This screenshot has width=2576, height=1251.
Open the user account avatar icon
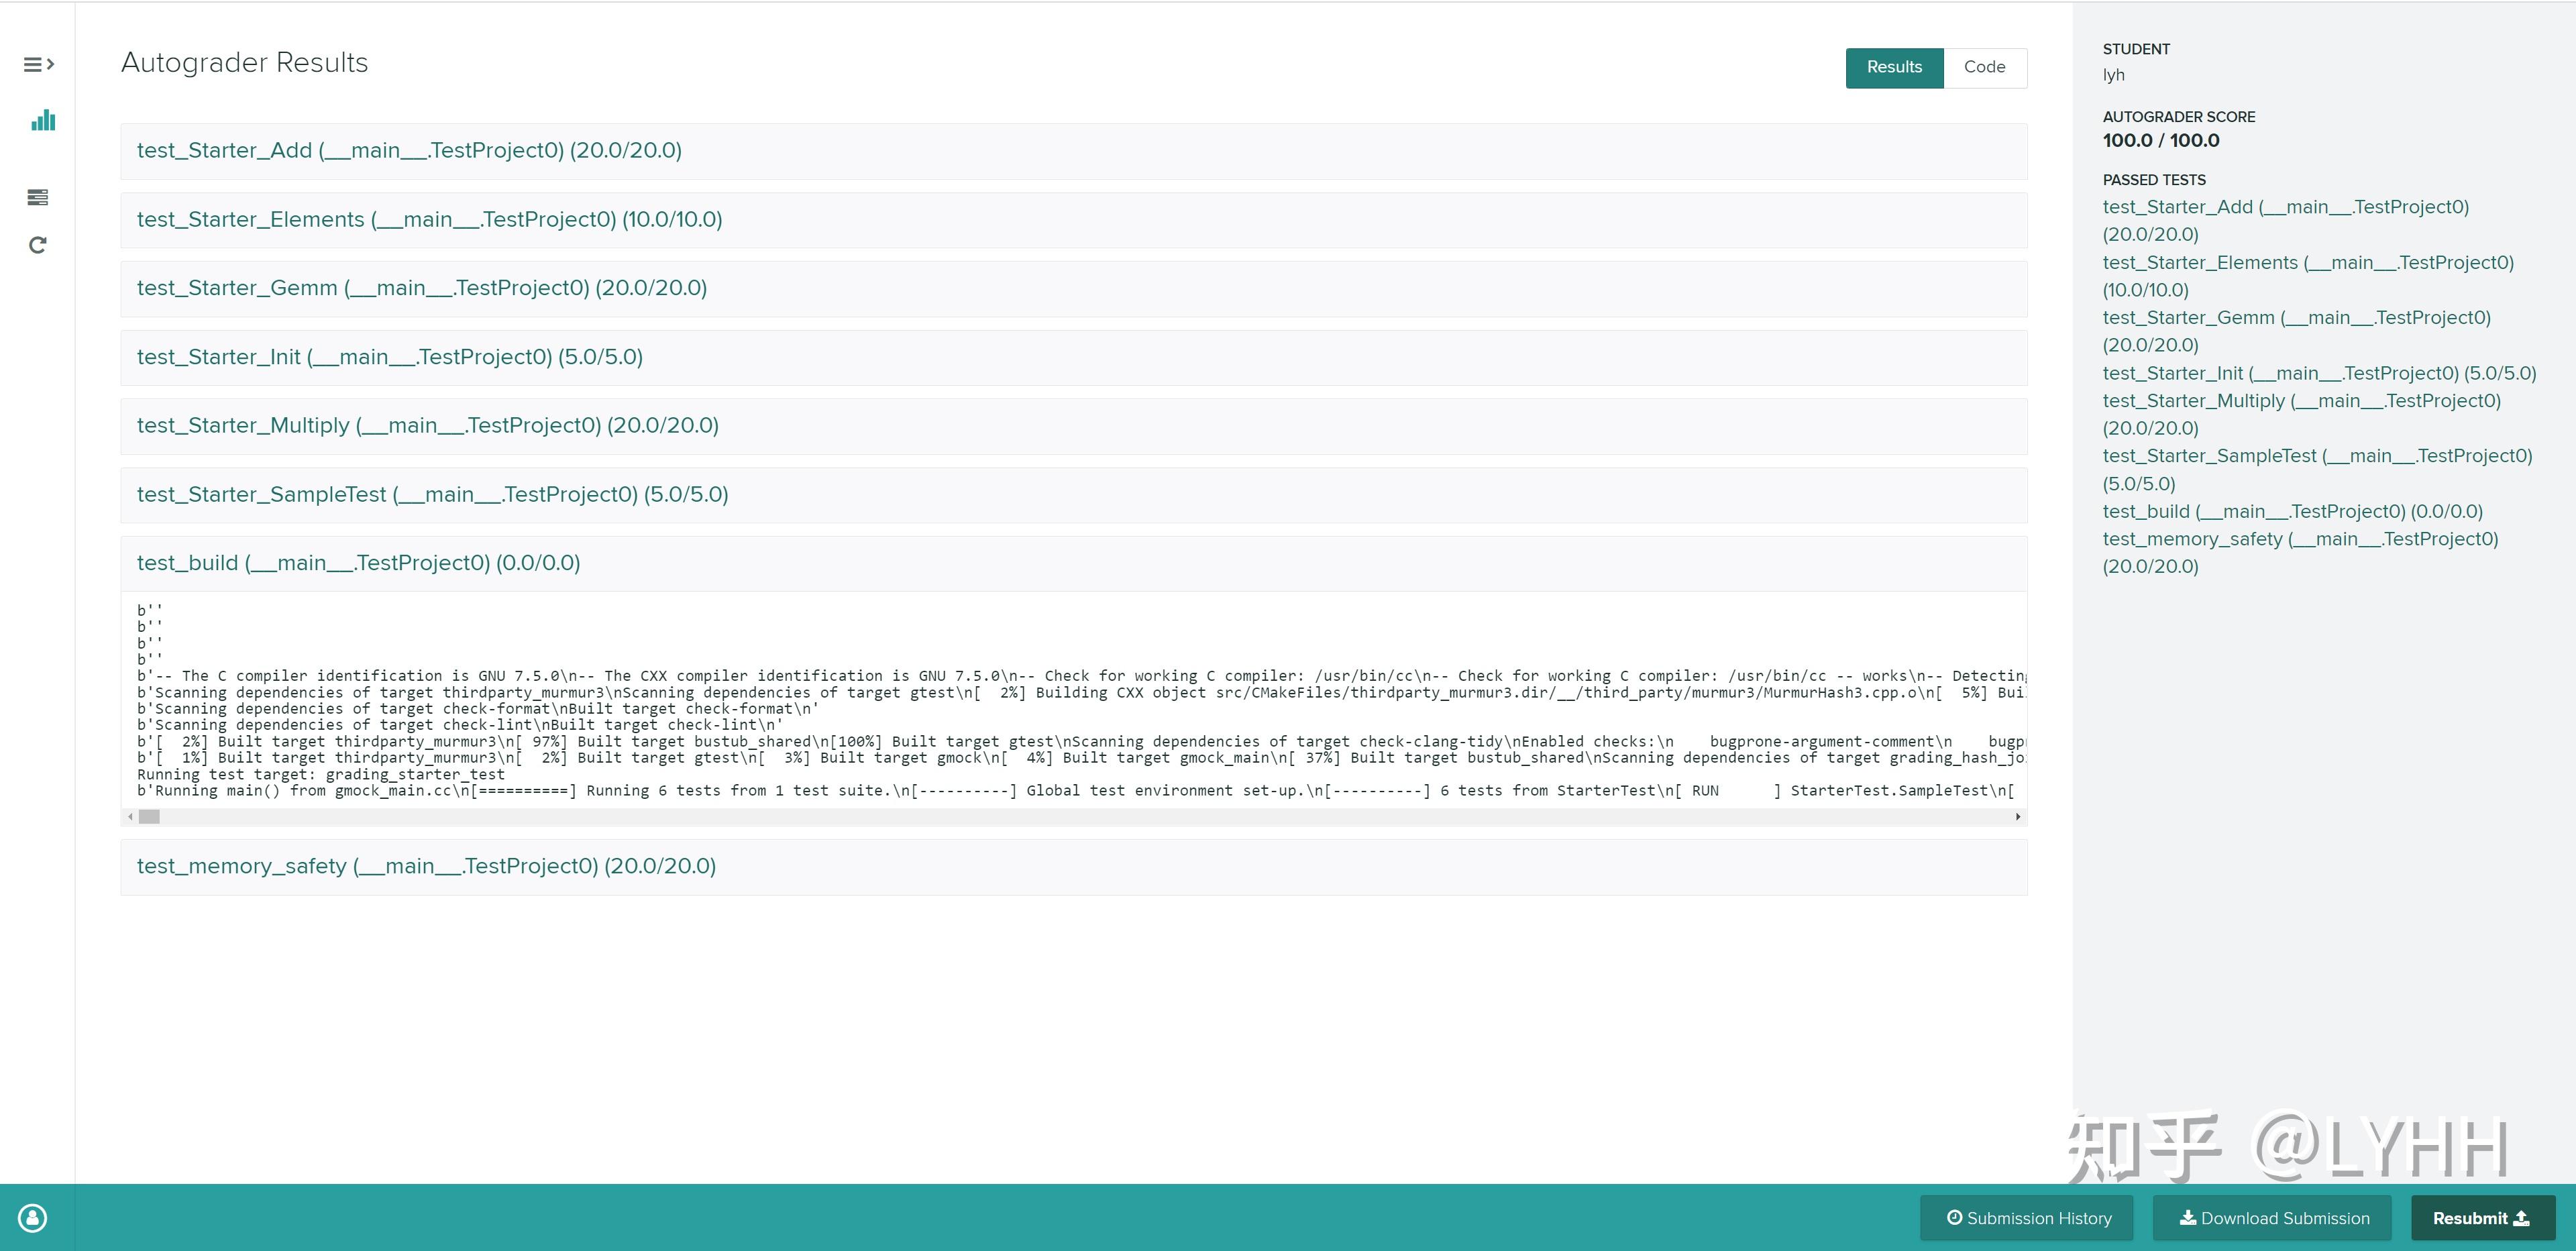point(32,1217)
